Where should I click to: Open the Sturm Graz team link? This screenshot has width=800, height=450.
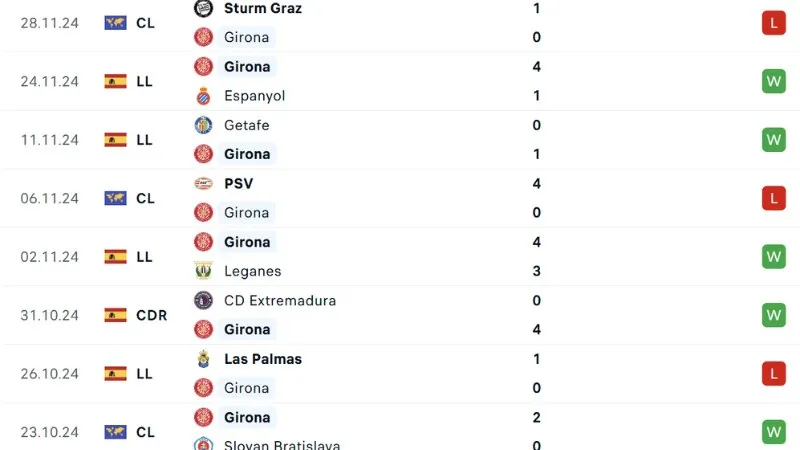(x=263, y=8)
